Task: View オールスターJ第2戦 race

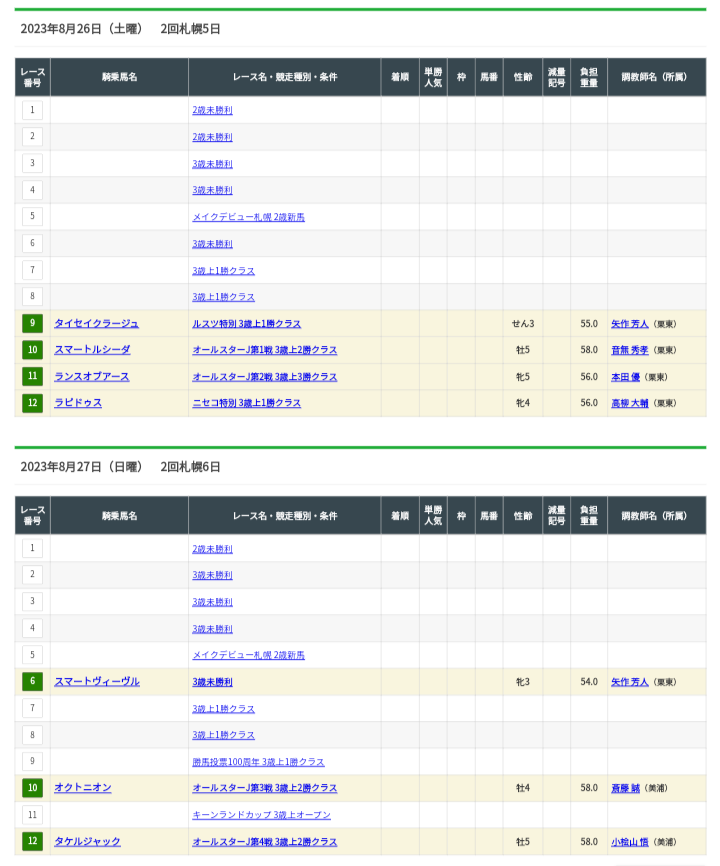Action: 264,377
